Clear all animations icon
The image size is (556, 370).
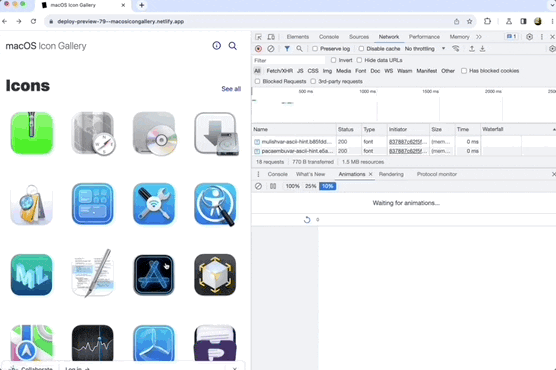click(x=258, y=186)
